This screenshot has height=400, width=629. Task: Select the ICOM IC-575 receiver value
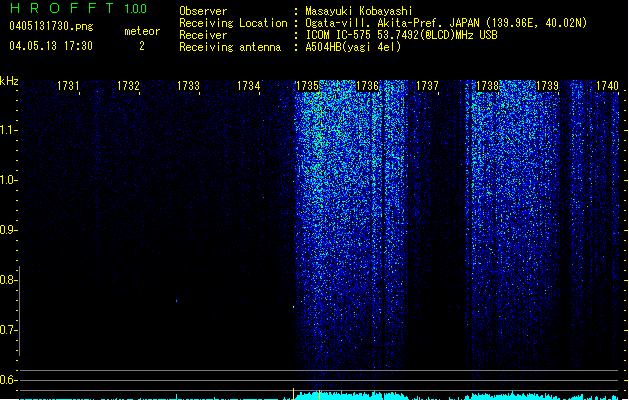tap(402, 35)
